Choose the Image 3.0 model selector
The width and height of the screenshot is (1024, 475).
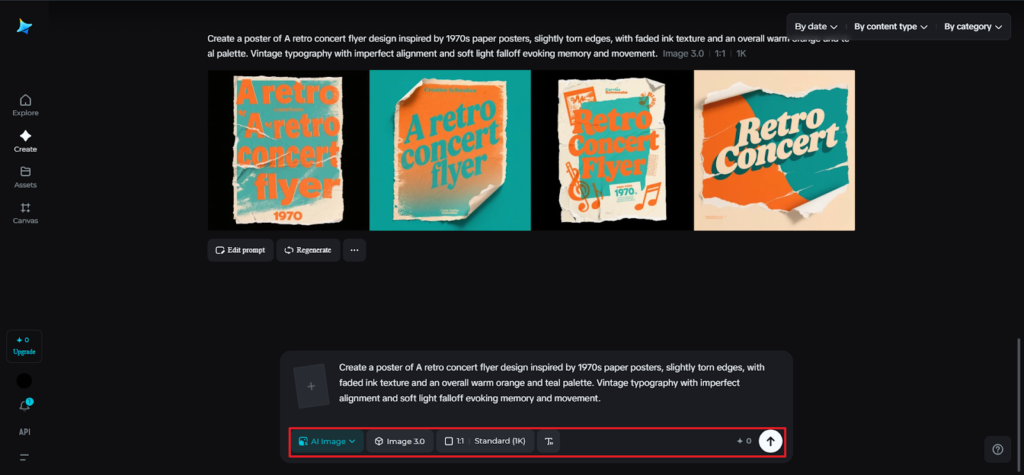point(400,441)
